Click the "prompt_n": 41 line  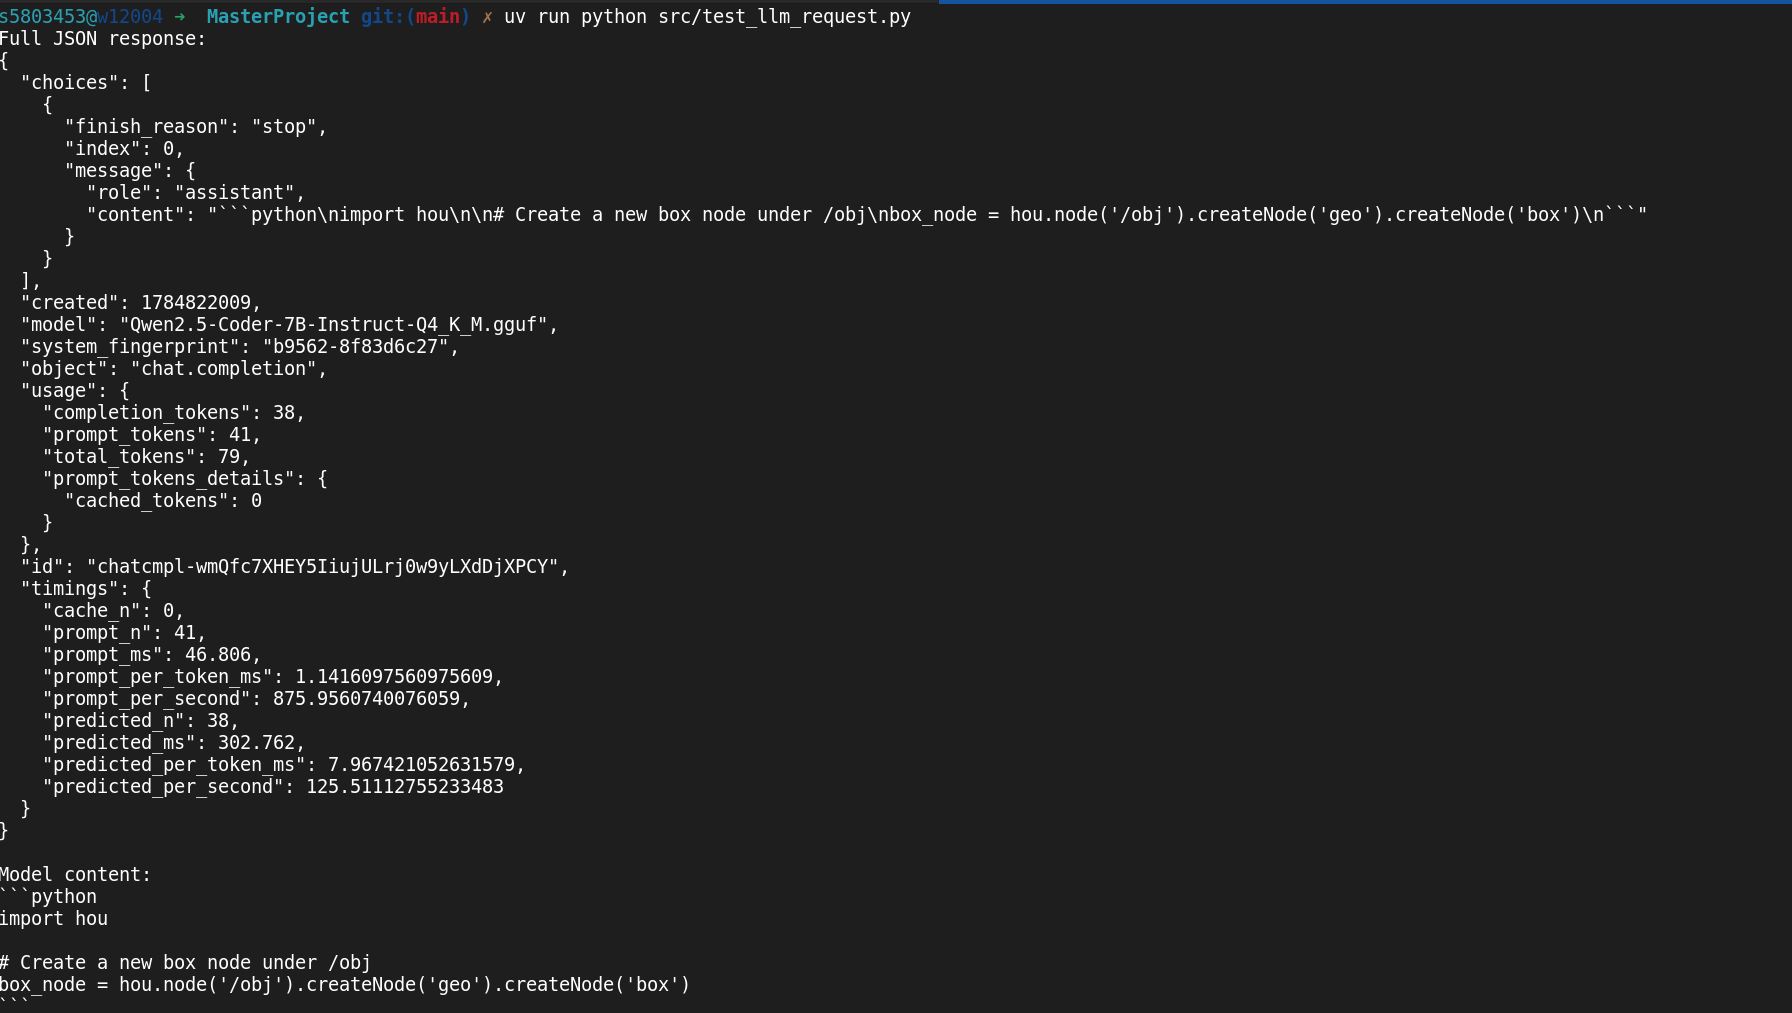(x=125, y=633)
